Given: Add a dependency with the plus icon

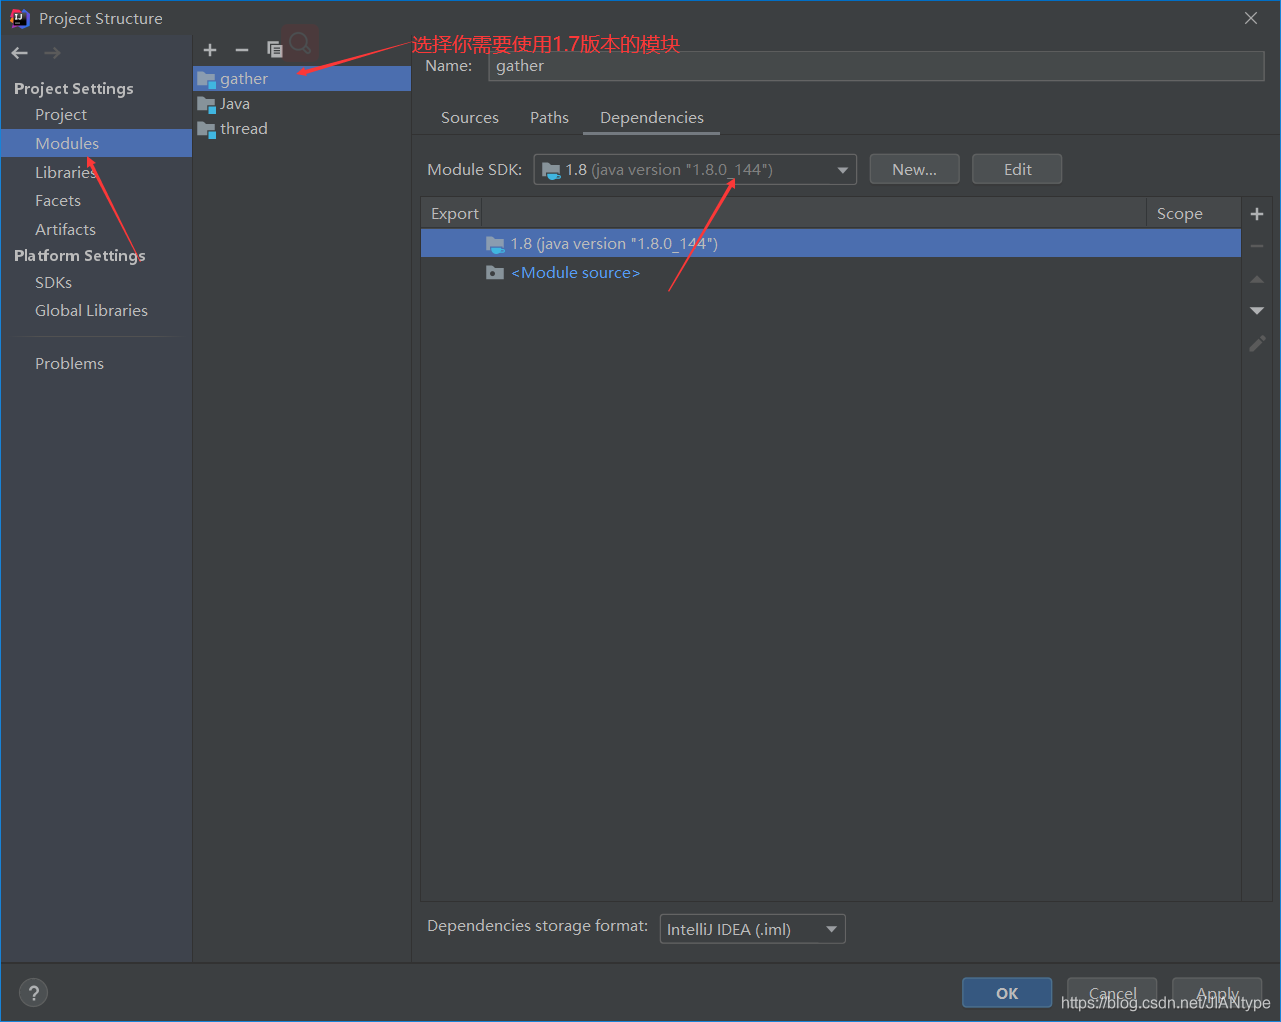Looking at the screenshot, I should click(1257, 214).
